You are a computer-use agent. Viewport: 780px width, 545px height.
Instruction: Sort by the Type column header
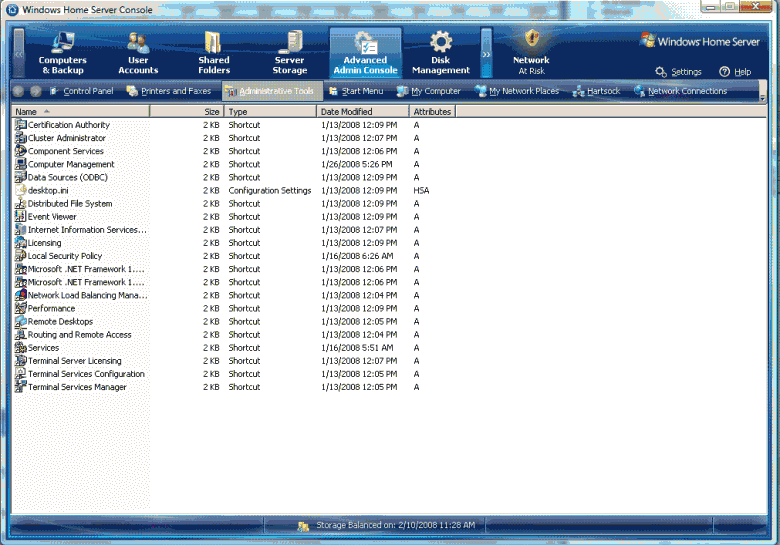pos(270,111)
